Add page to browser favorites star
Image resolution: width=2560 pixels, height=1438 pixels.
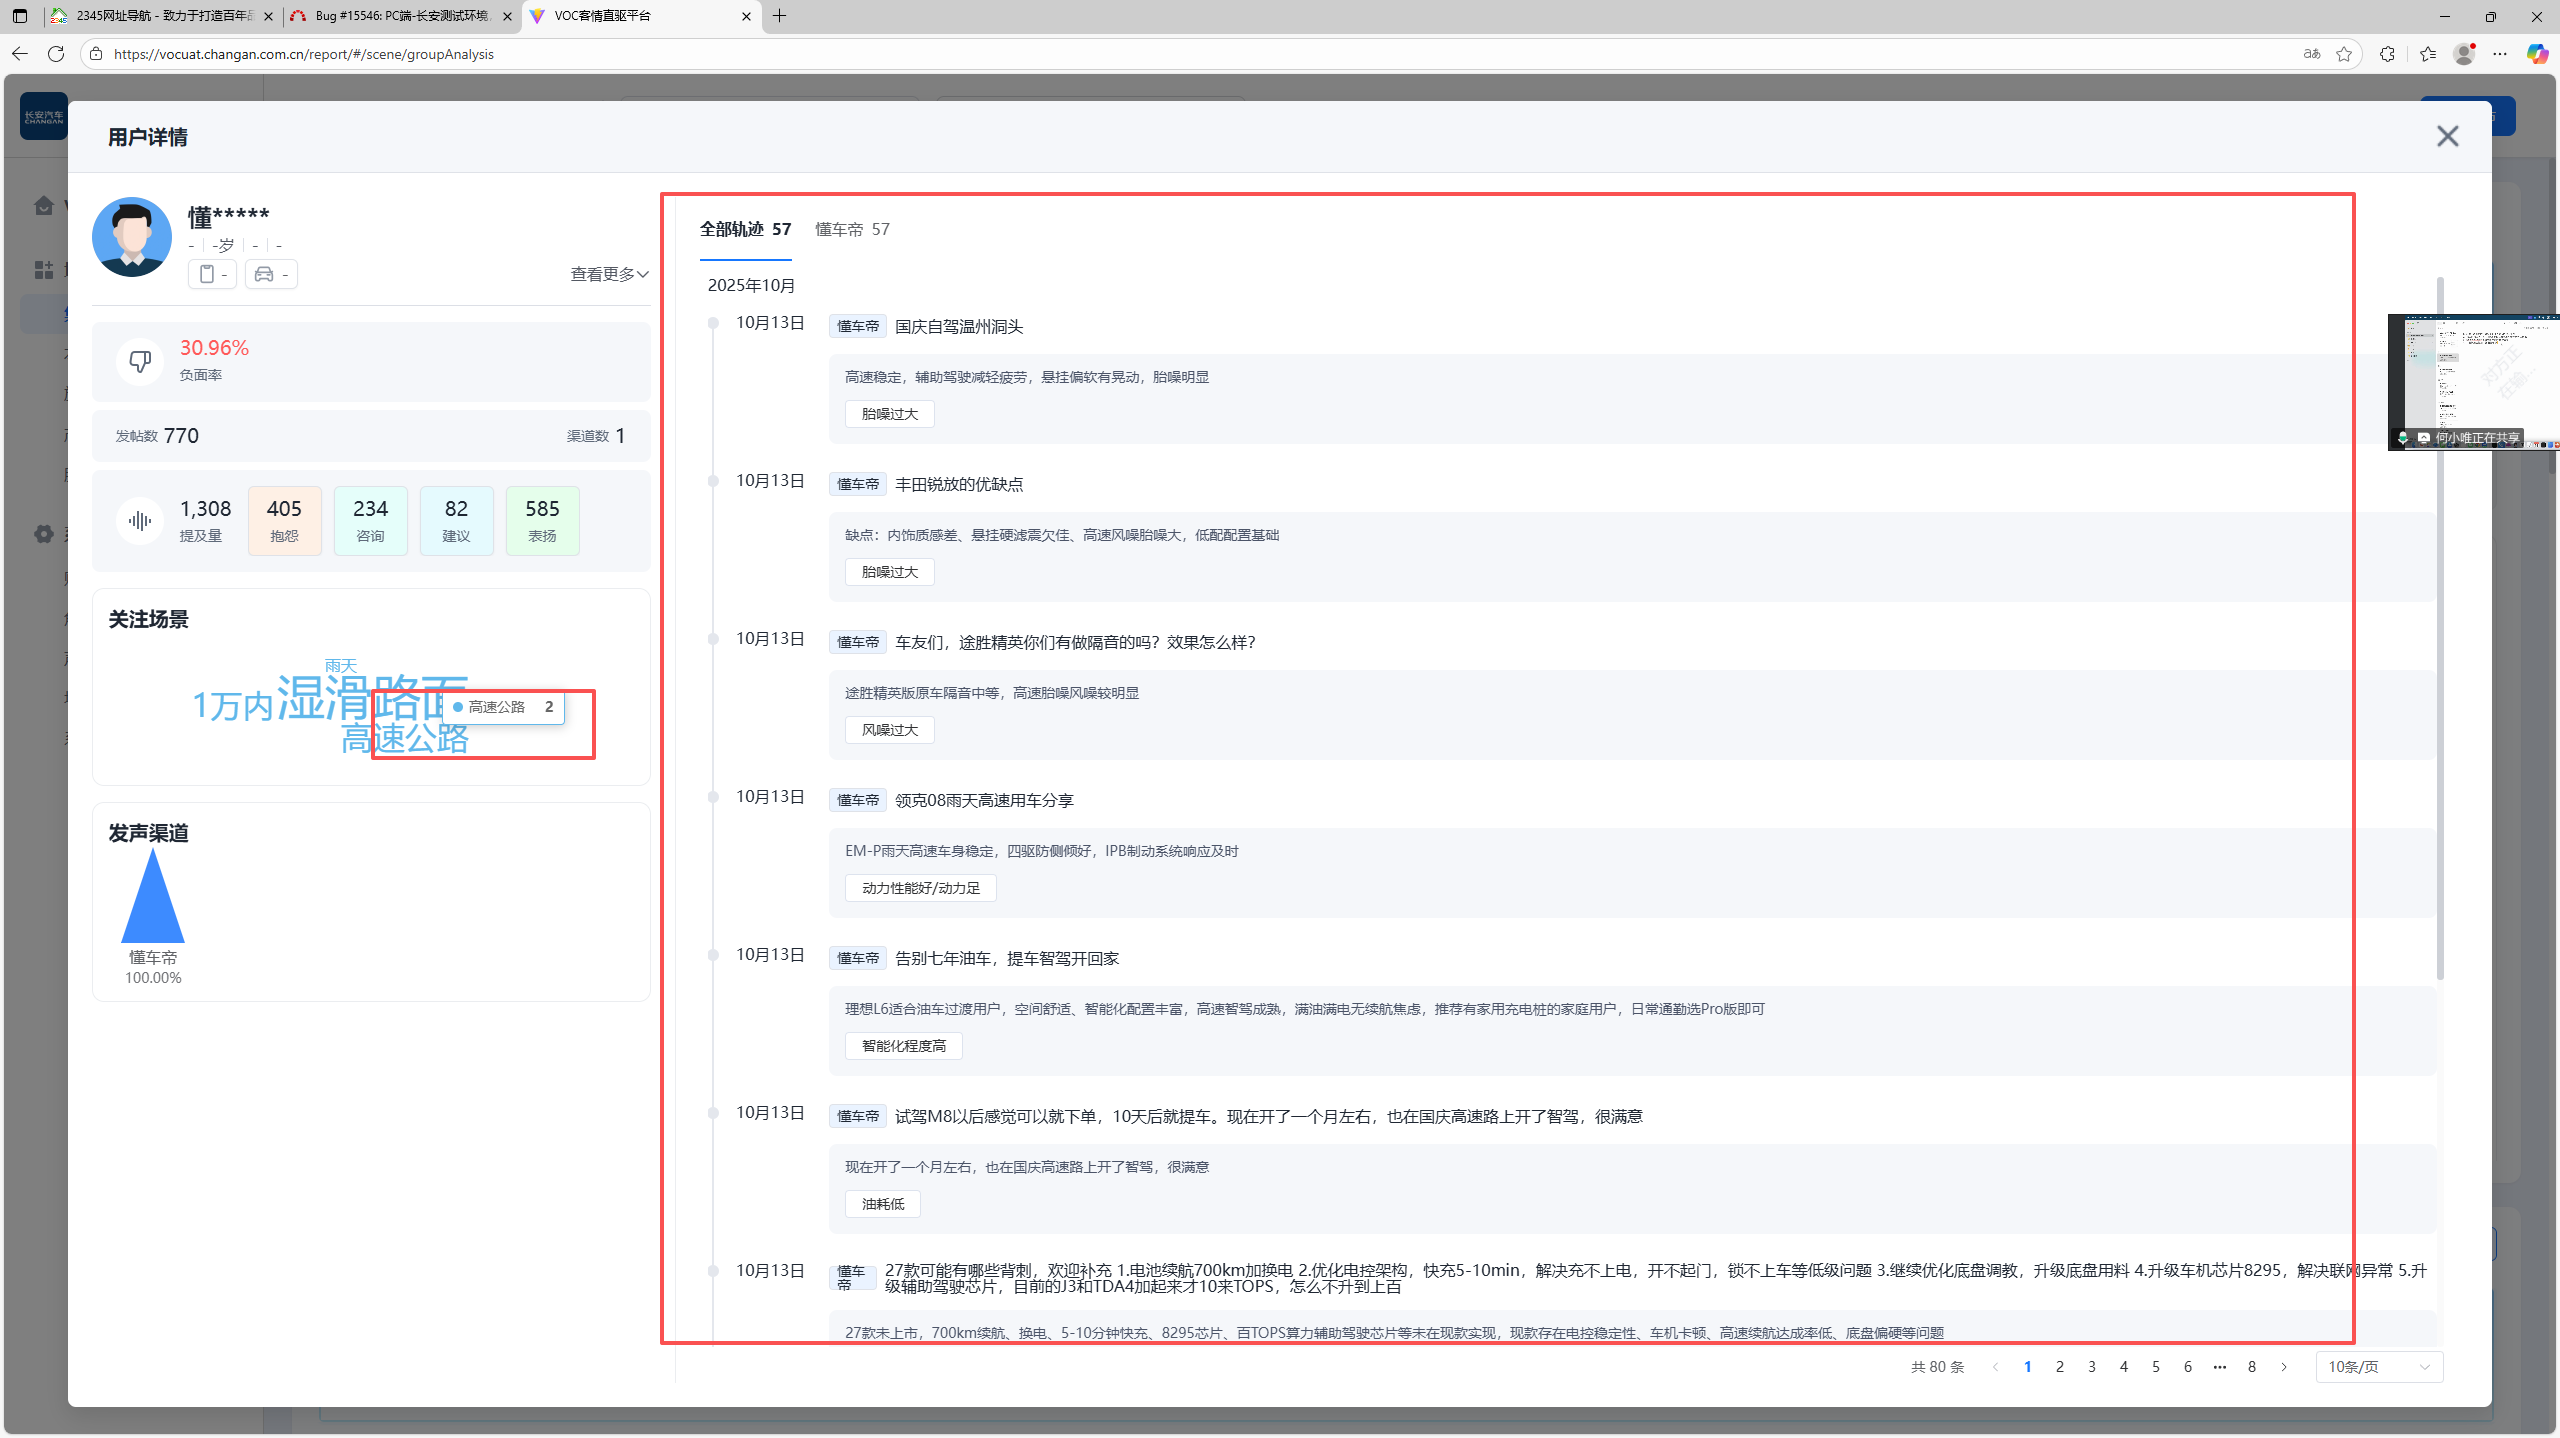(x=2344, y=54)
